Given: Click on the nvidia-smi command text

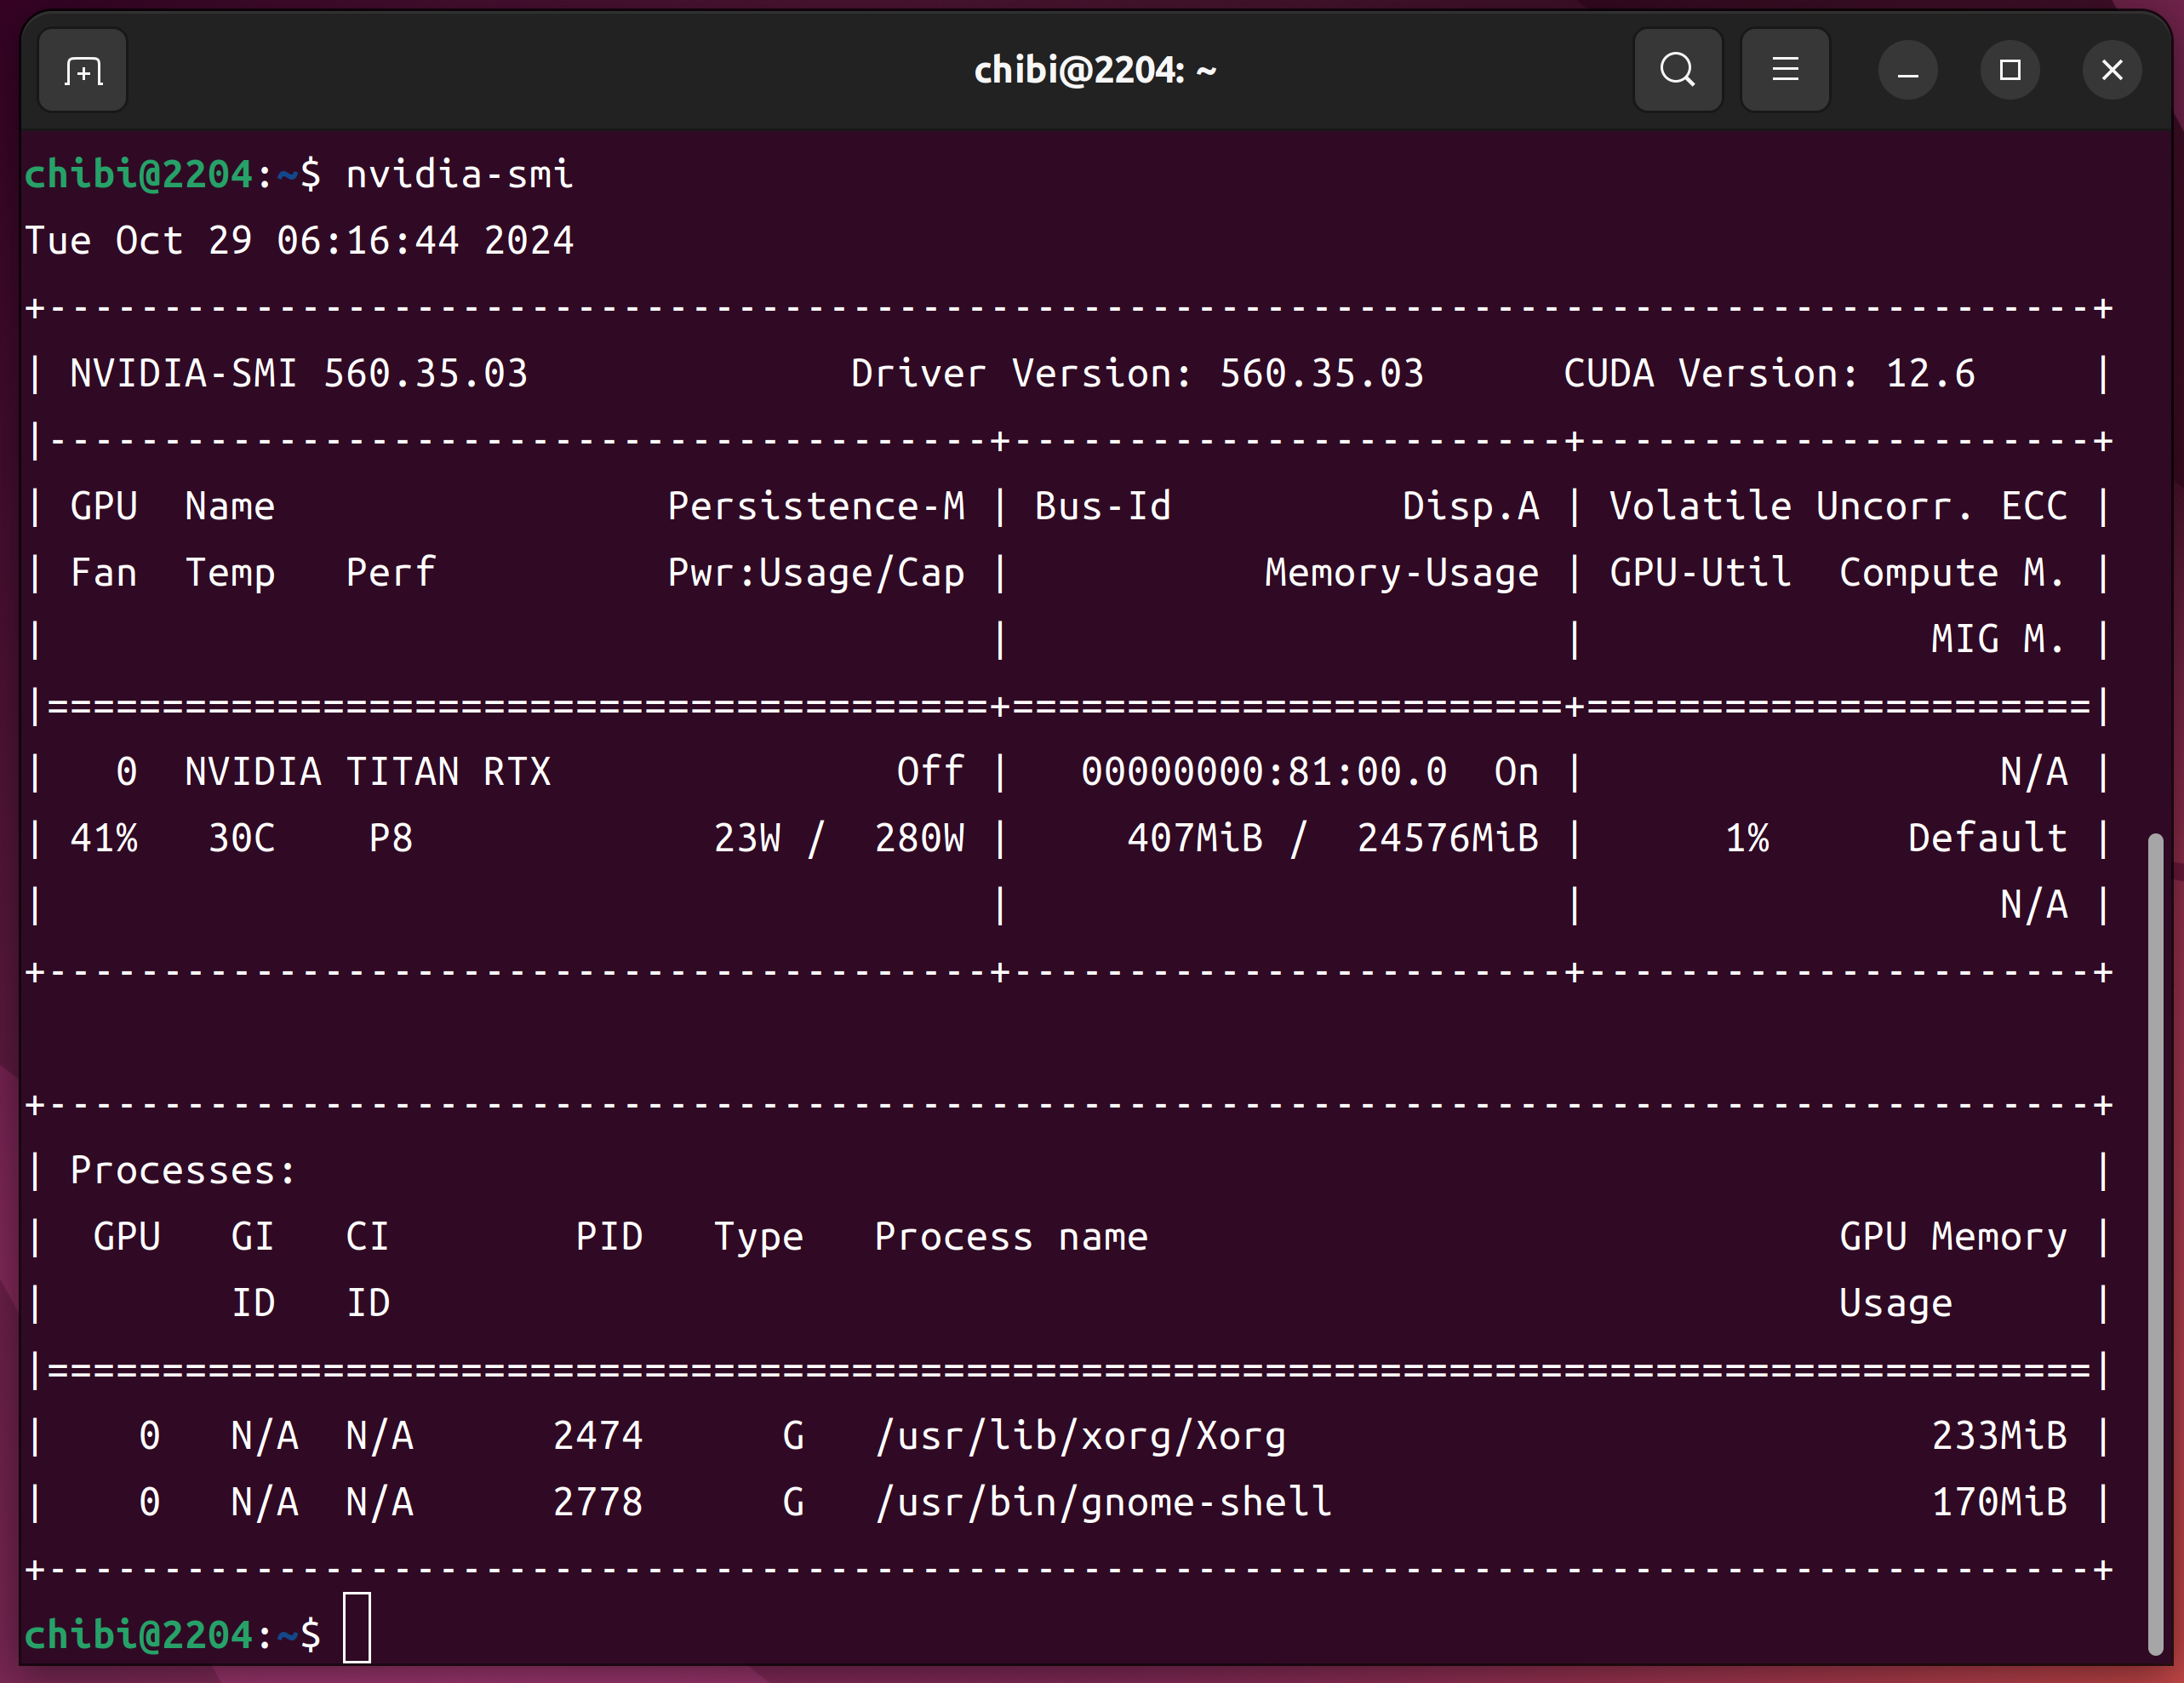Looking at the screenshot, I should pos(459,175).
